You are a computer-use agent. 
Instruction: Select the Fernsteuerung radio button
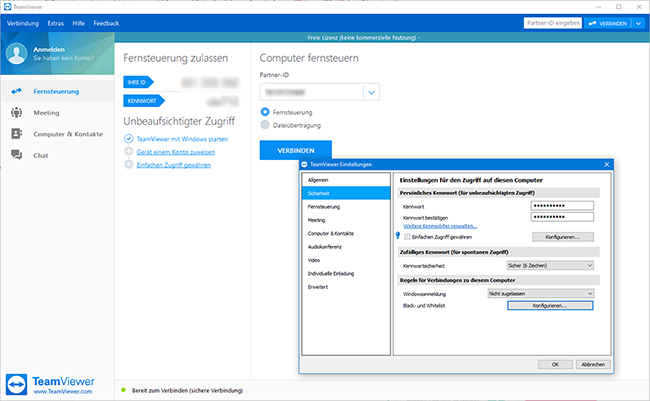tap(265, 112)
